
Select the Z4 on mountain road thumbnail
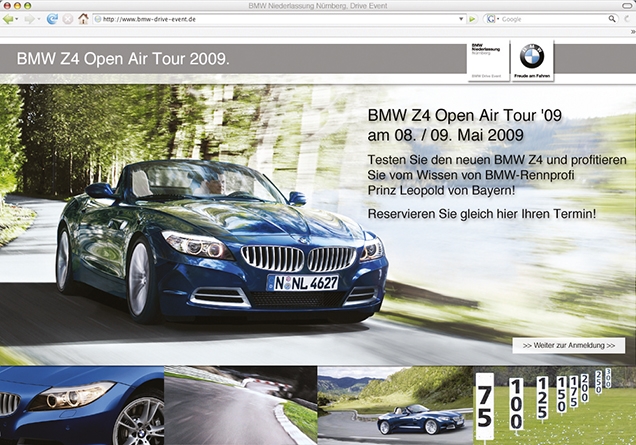tap(394, 405)
